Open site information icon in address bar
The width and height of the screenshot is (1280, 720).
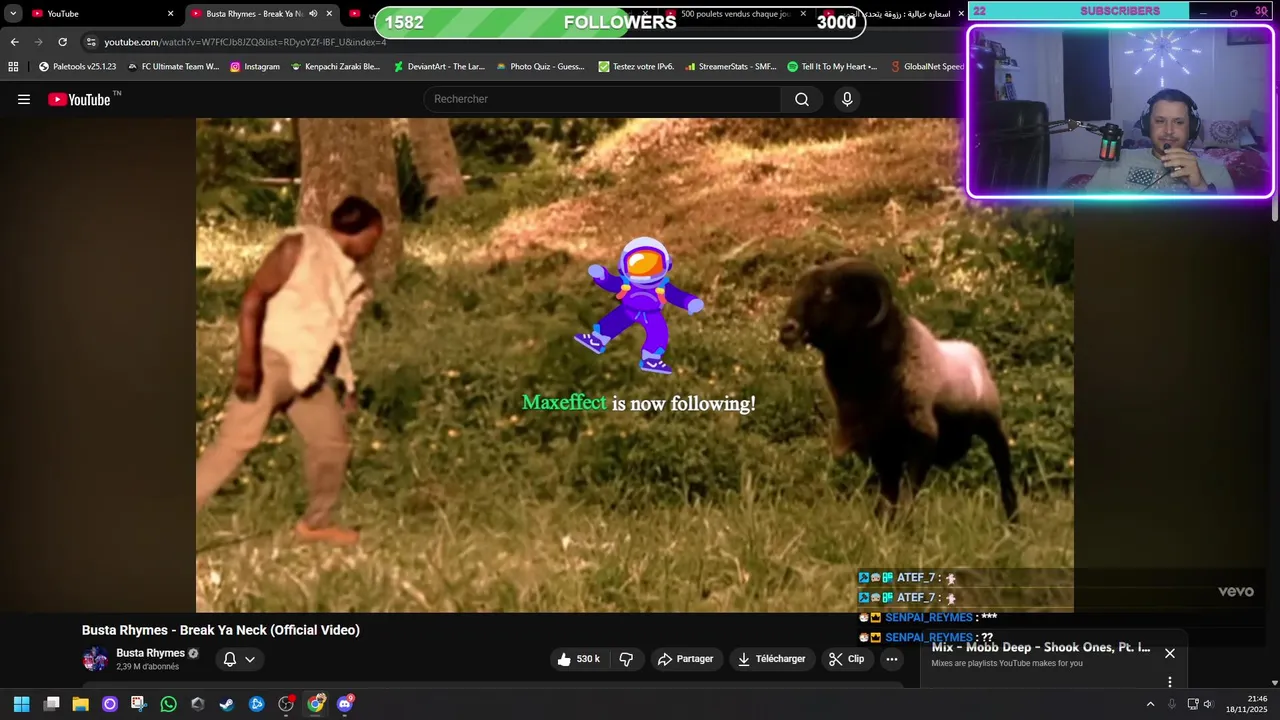pos(91,42)
